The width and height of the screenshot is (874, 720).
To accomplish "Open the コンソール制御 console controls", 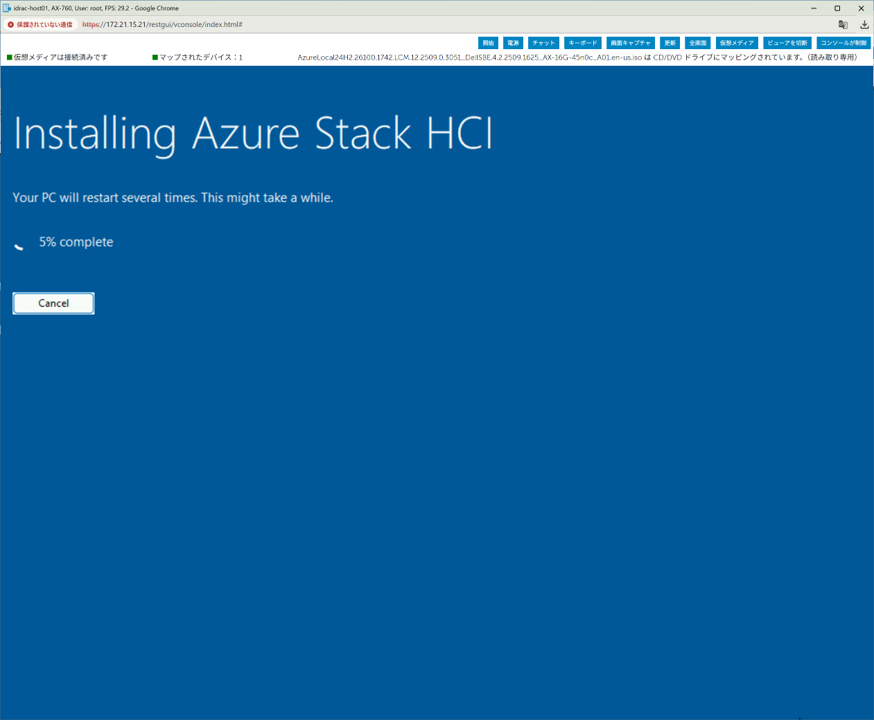I will pos(842,43).
